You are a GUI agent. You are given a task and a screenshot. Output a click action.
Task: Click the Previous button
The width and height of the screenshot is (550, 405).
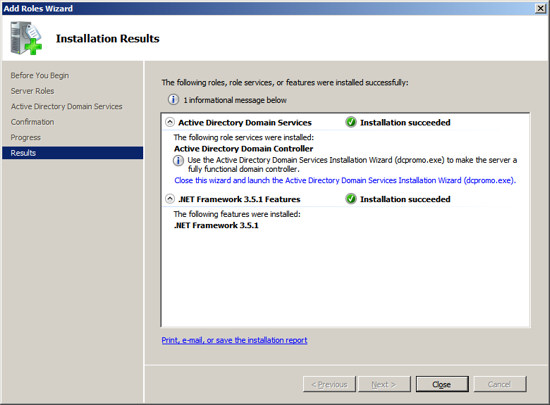[x=329, y=384]
